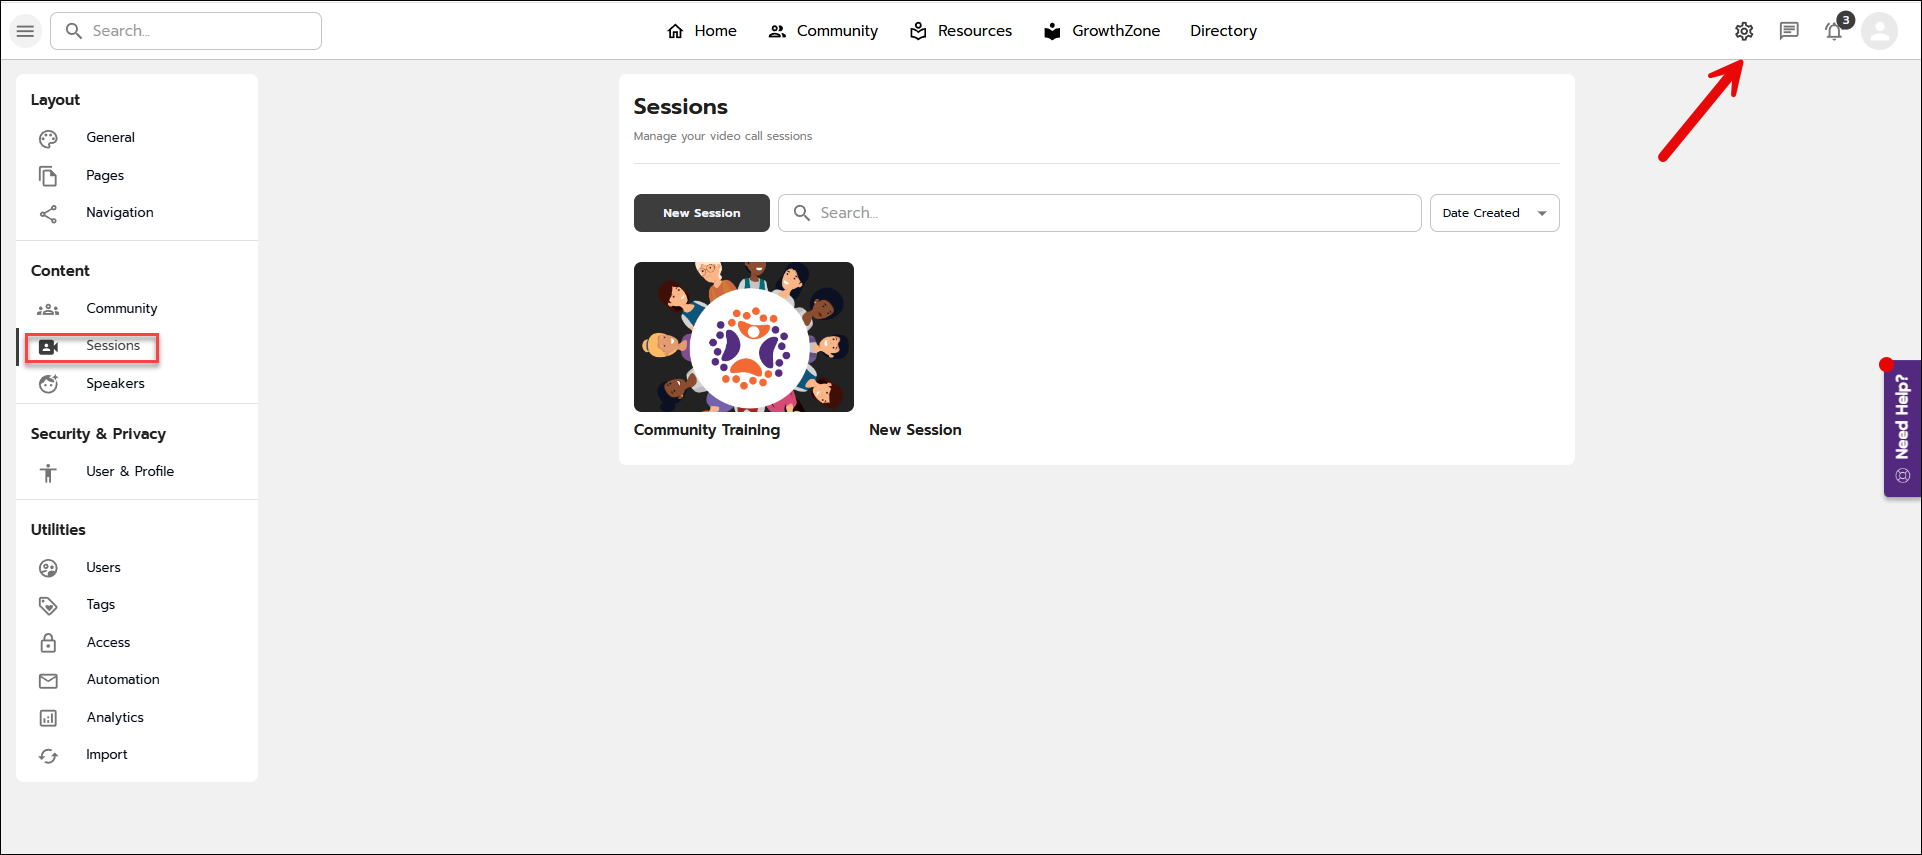This screenshot has width=1922, height=855.
Task: Click the Automation envelope icon
Action: (x=48, y=680)
